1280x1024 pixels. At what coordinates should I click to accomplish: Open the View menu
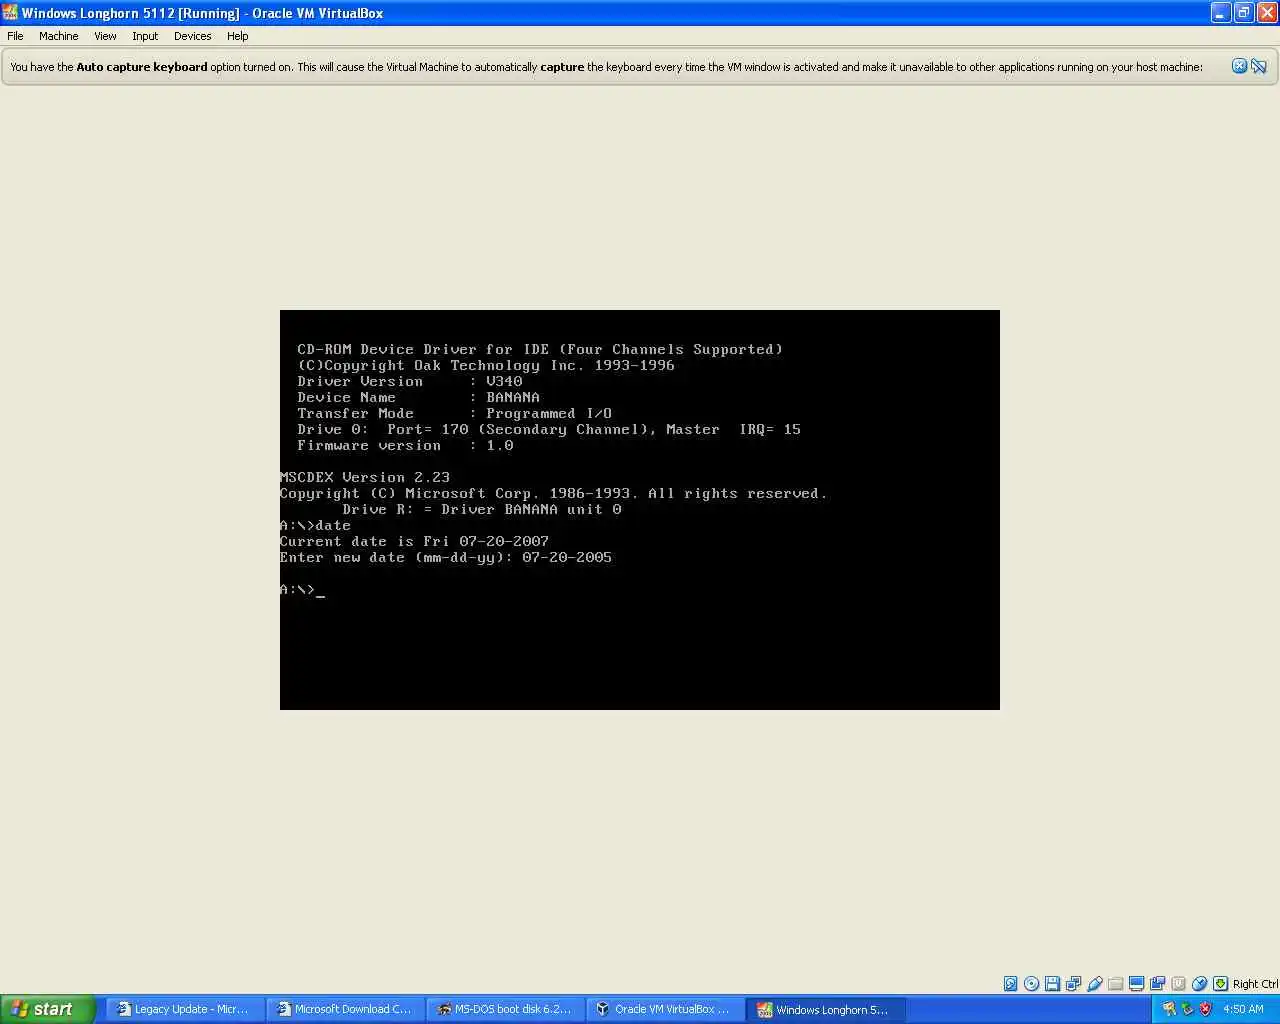coord(105,36)
